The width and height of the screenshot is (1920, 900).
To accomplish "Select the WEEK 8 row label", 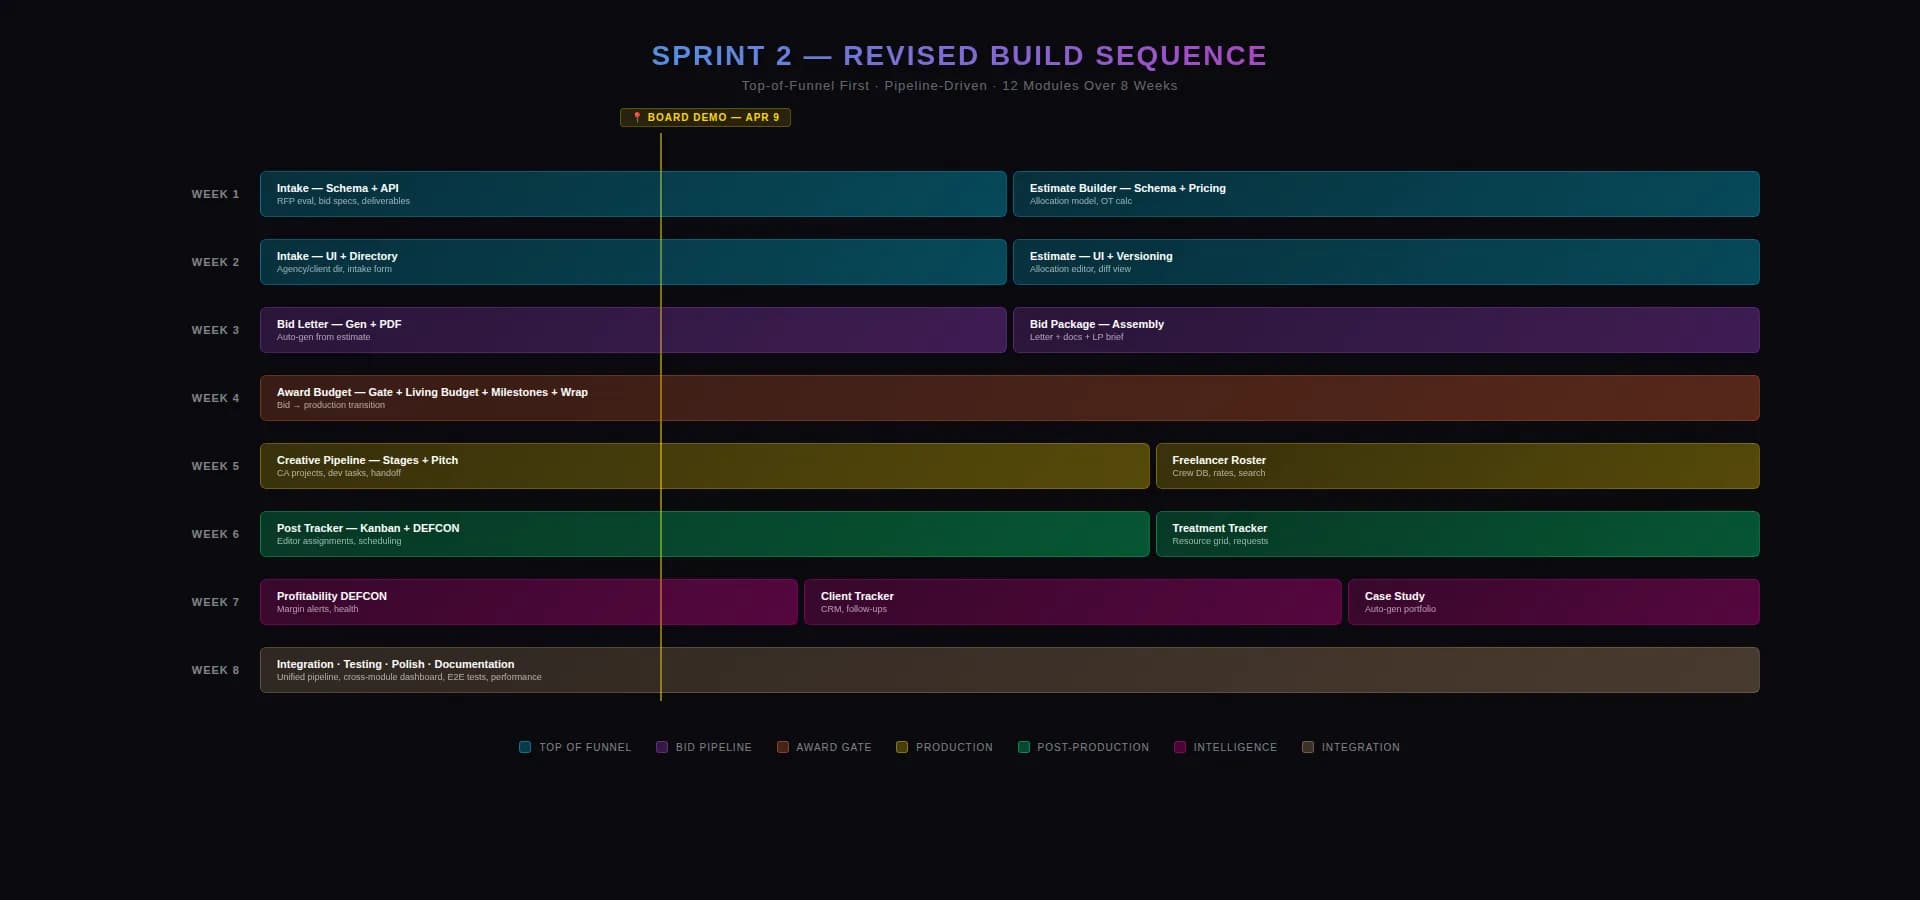I will coord(215,670).
